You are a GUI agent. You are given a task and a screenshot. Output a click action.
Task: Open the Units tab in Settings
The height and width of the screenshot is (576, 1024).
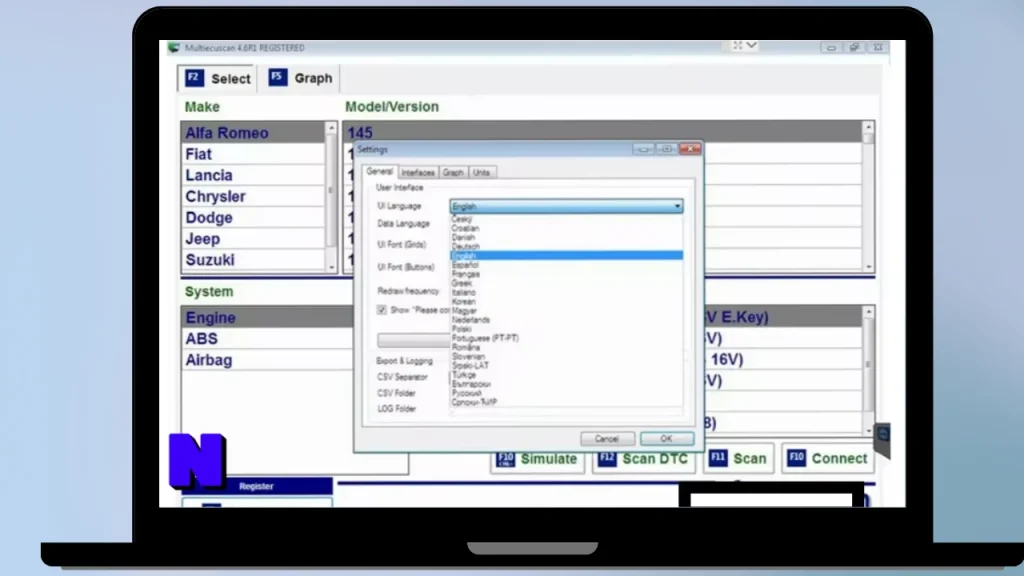click(x=481, y=172)
